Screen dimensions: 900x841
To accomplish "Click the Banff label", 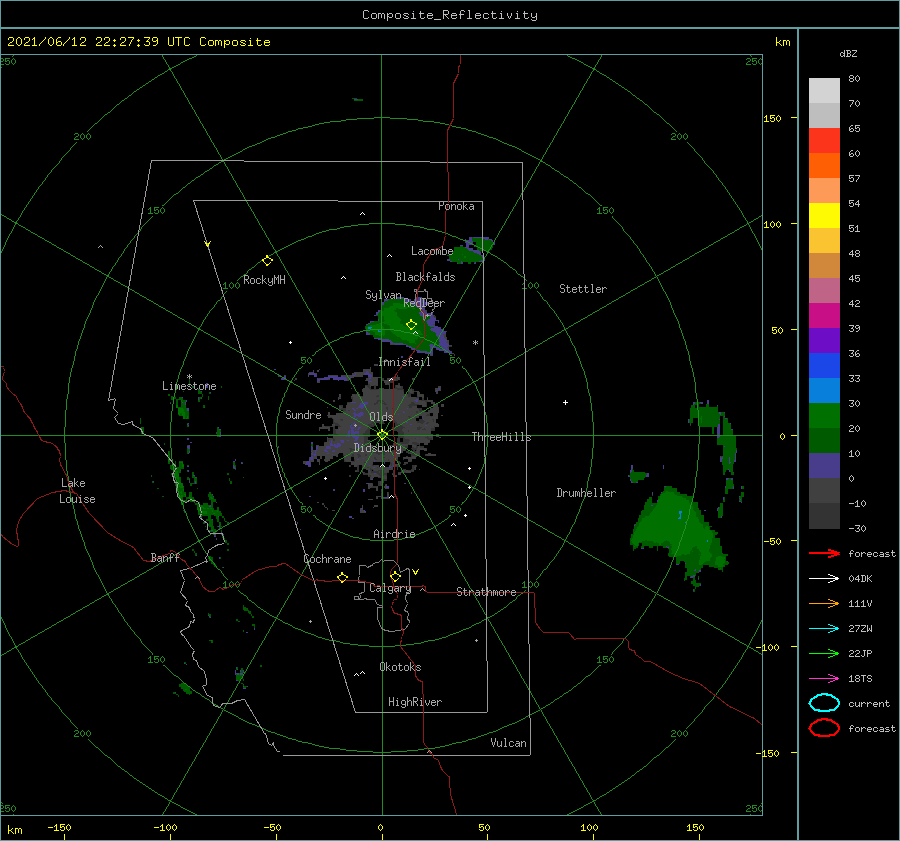I will (x=165, y=557).
